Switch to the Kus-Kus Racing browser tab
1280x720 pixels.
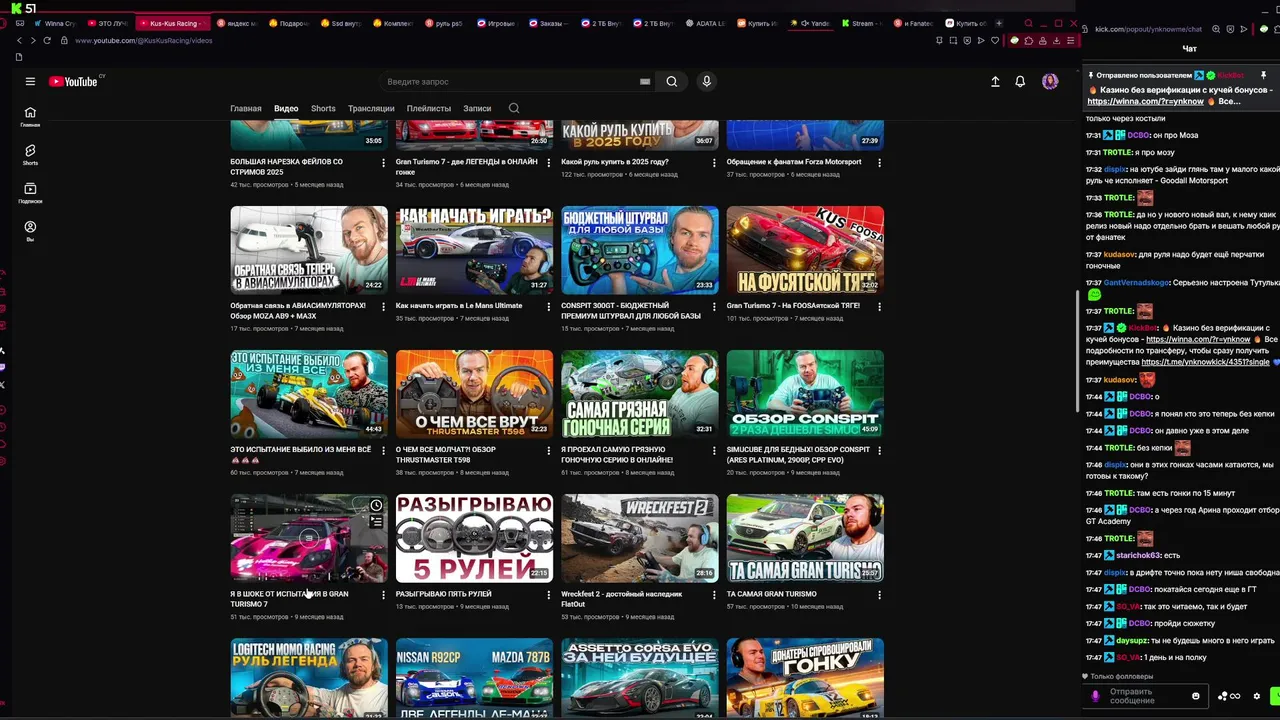172,23
